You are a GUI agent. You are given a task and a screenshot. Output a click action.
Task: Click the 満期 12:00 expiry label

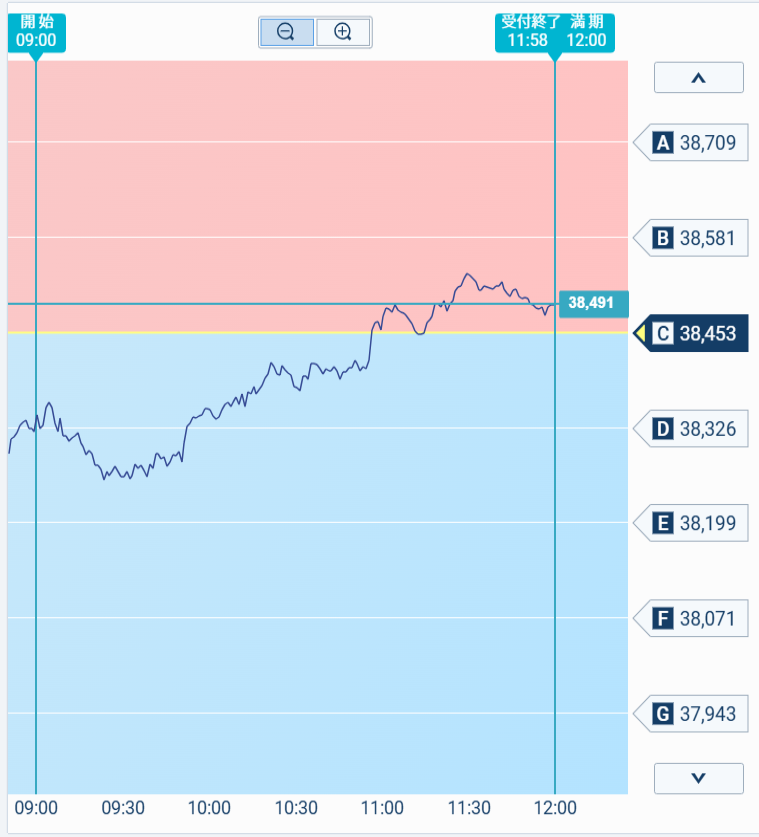[586, 31]
